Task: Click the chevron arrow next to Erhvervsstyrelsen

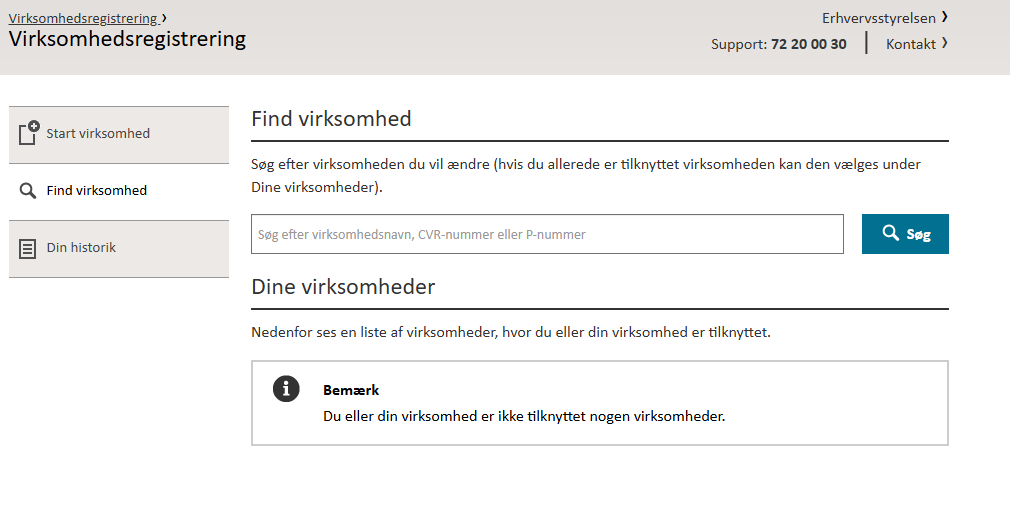Action: [x=944, y=17]
